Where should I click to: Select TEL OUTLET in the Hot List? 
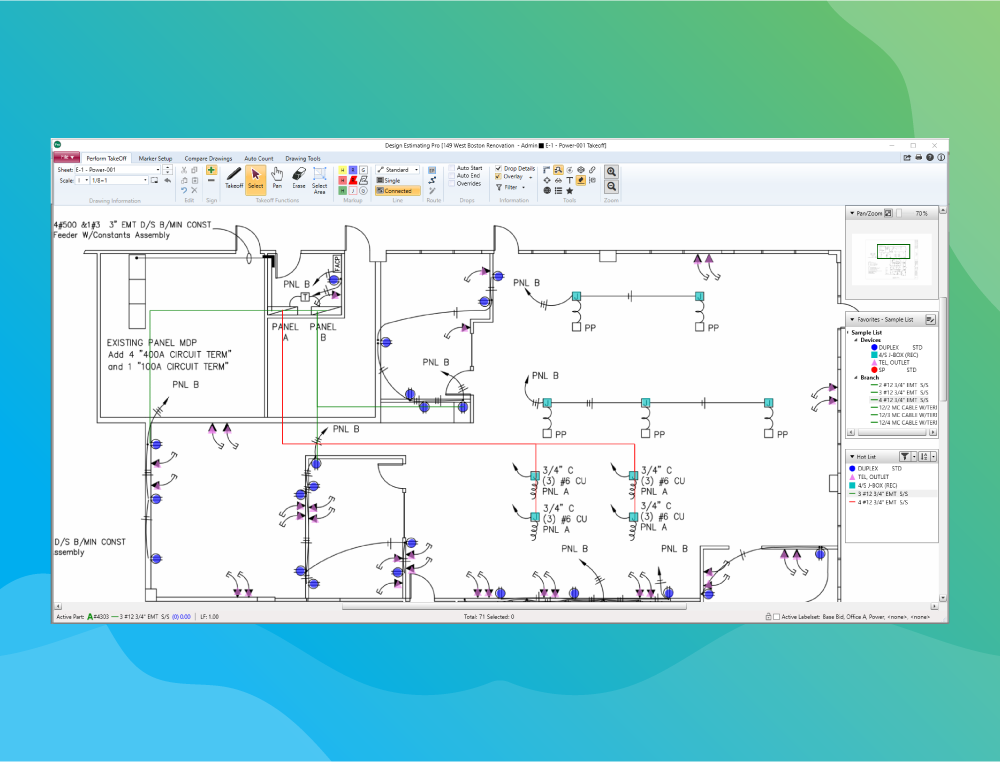pyautogui.click(x=877, y=477)
